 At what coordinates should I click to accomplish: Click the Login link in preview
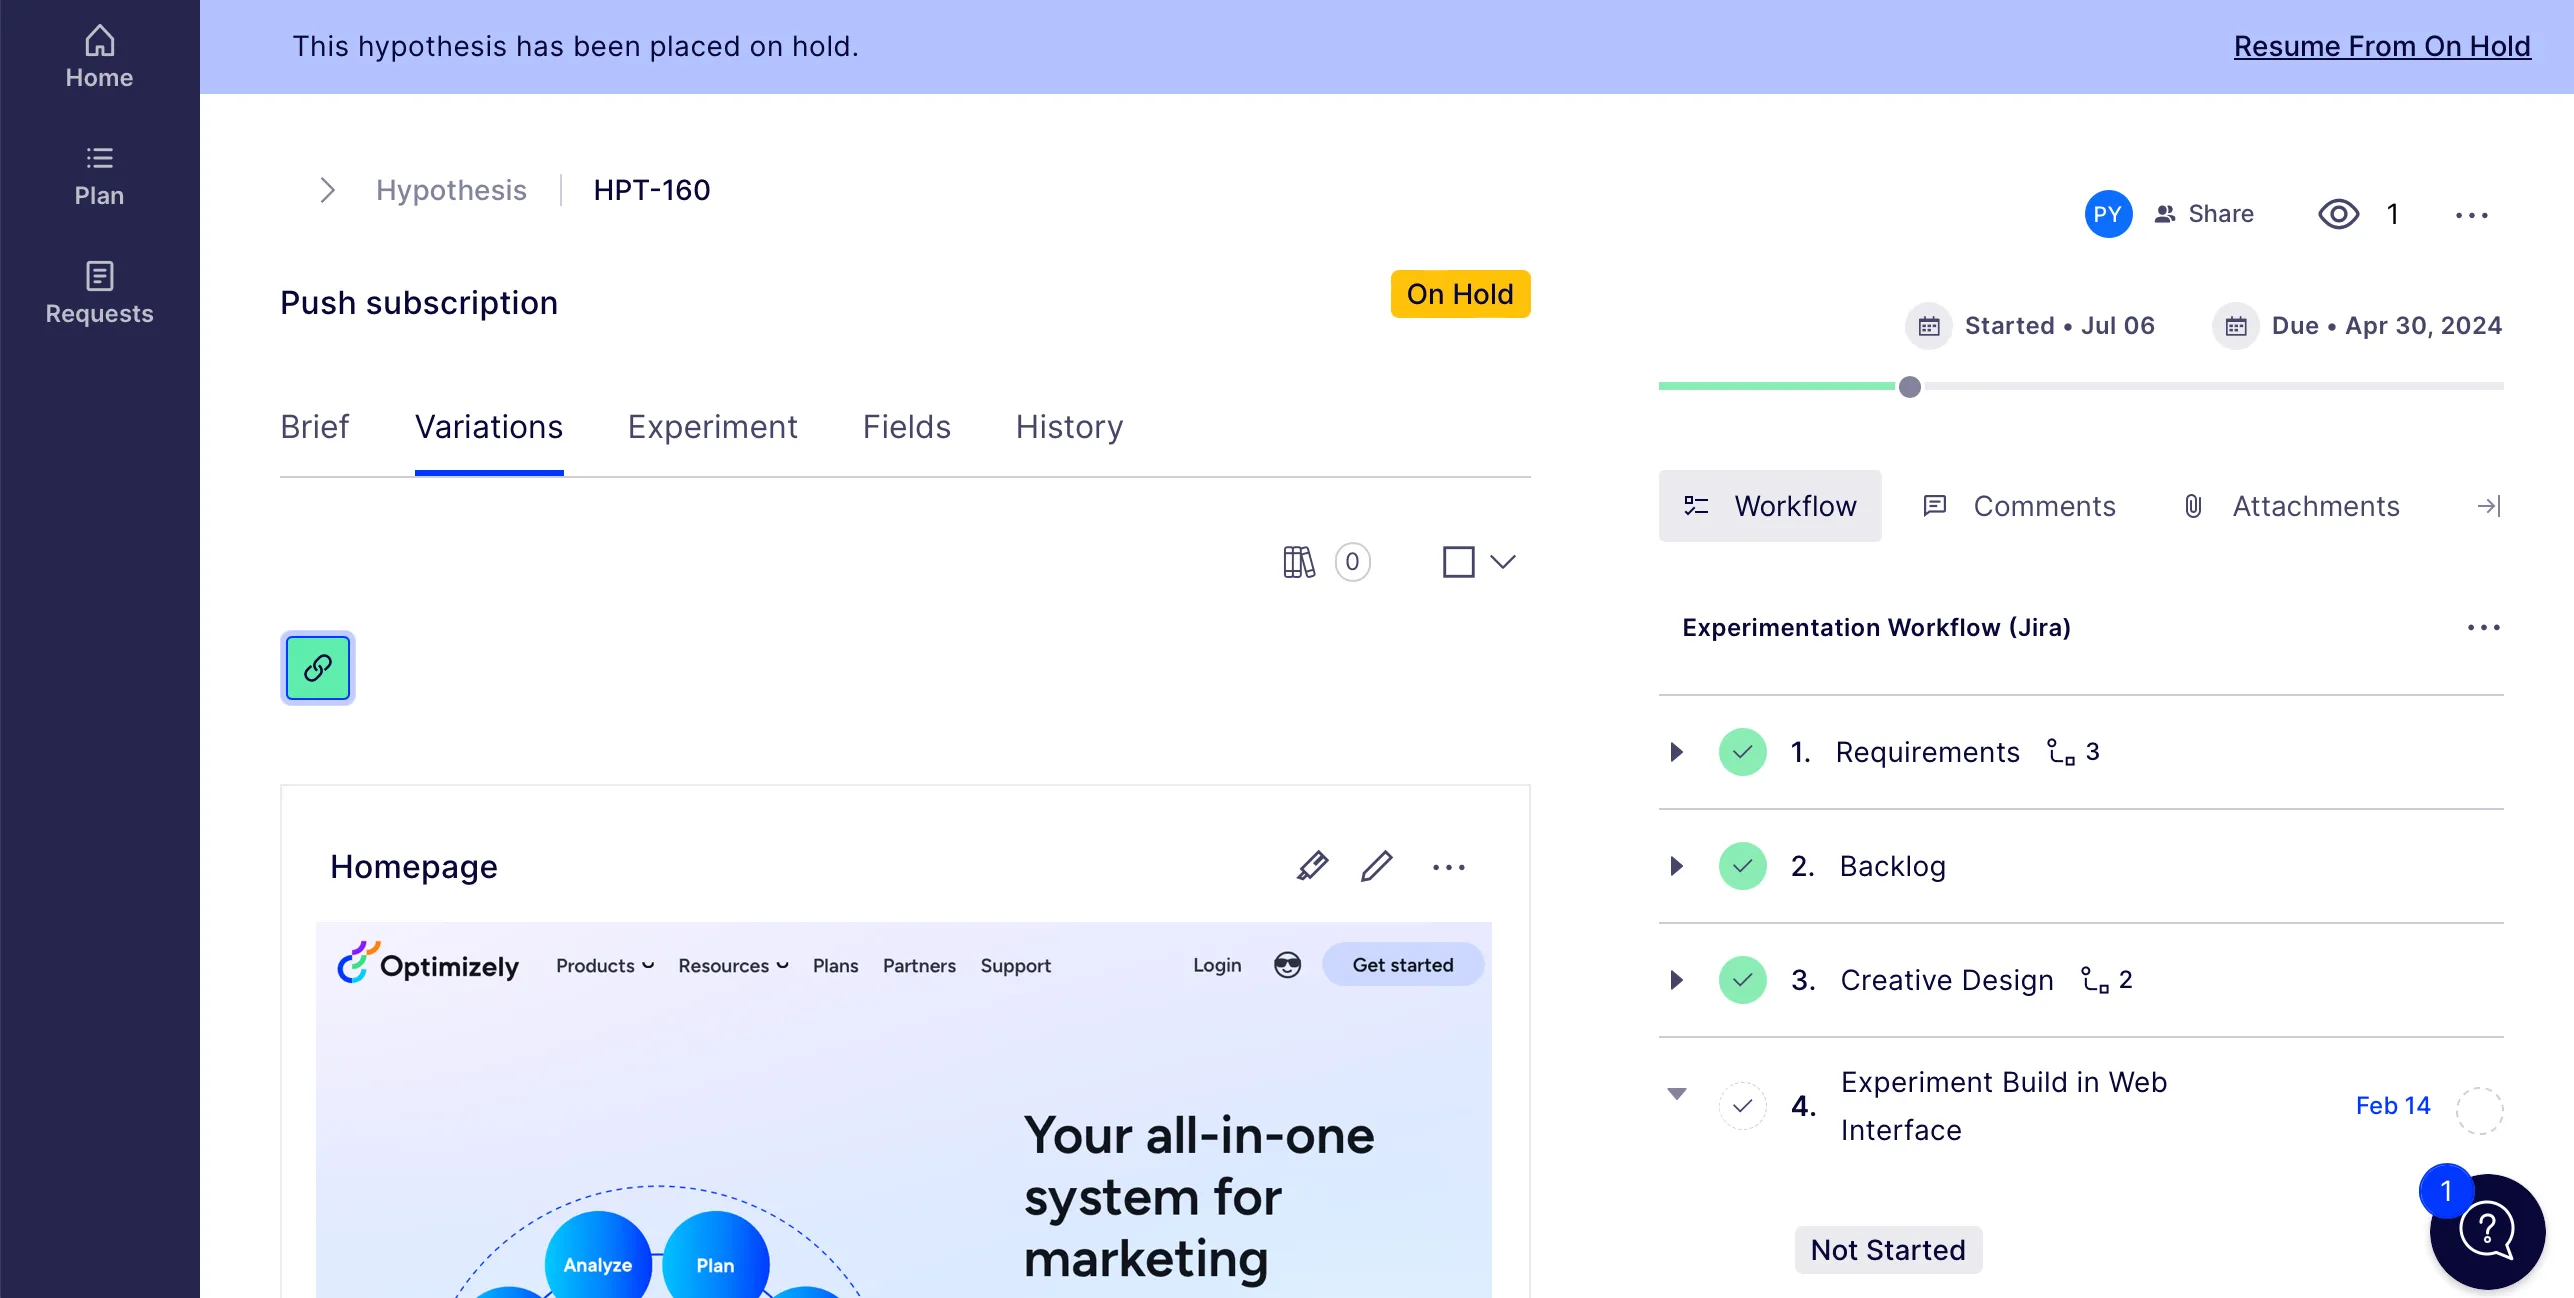[x=1217, y=966]
